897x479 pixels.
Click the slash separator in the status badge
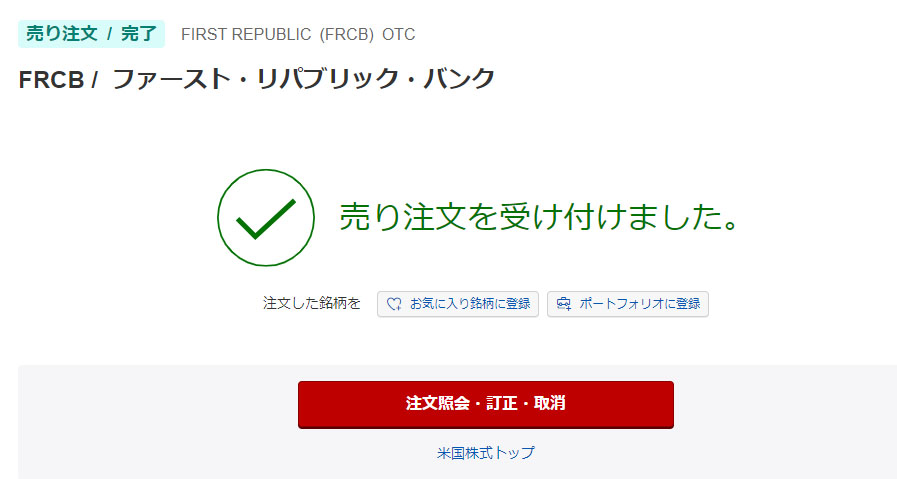109,33
